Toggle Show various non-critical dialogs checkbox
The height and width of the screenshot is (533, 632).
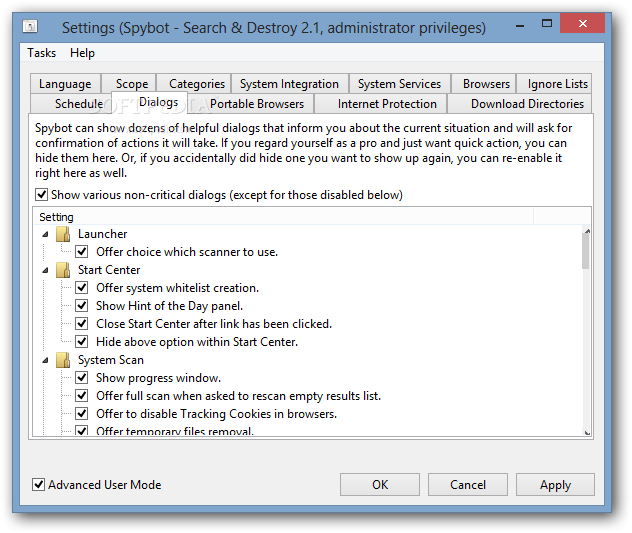click(42, 195)
